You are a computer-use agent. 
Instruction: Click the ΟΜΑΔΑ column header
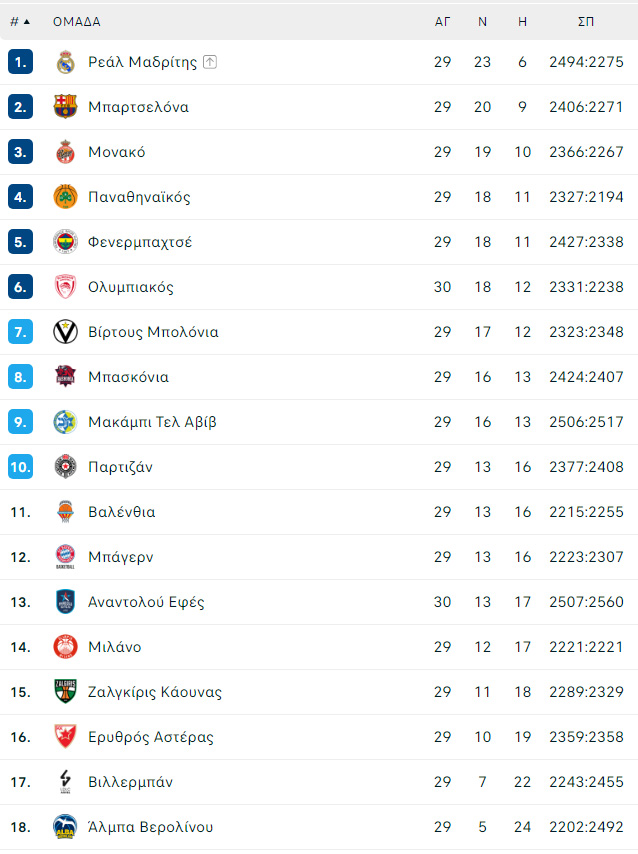coord(76,21)
